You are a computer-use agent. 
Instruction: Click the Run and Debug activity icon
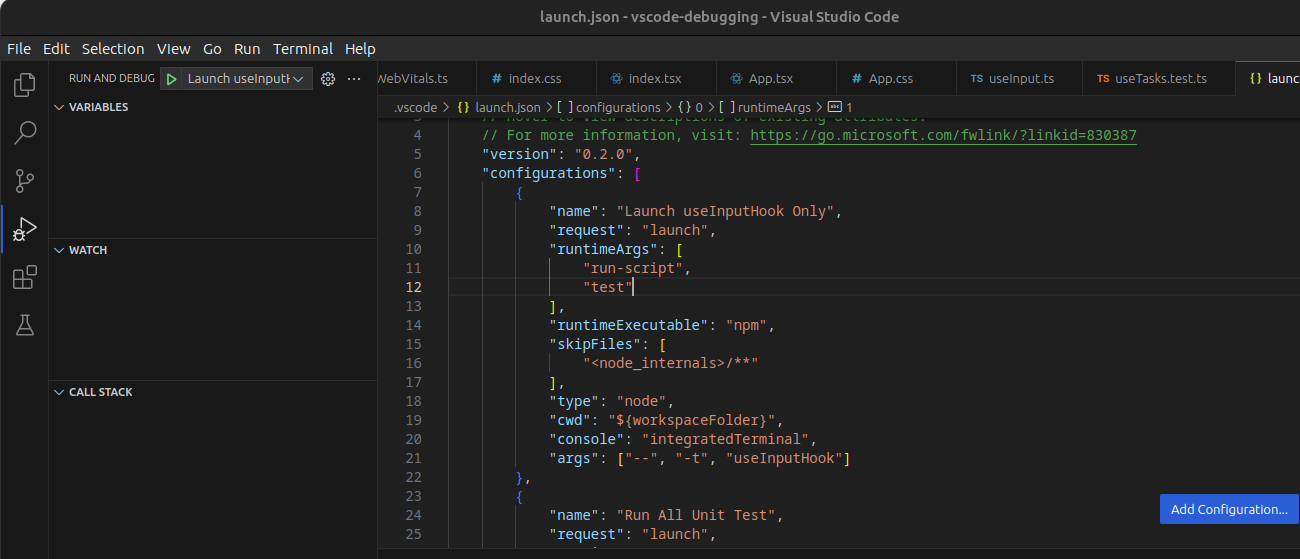(24, 230)
